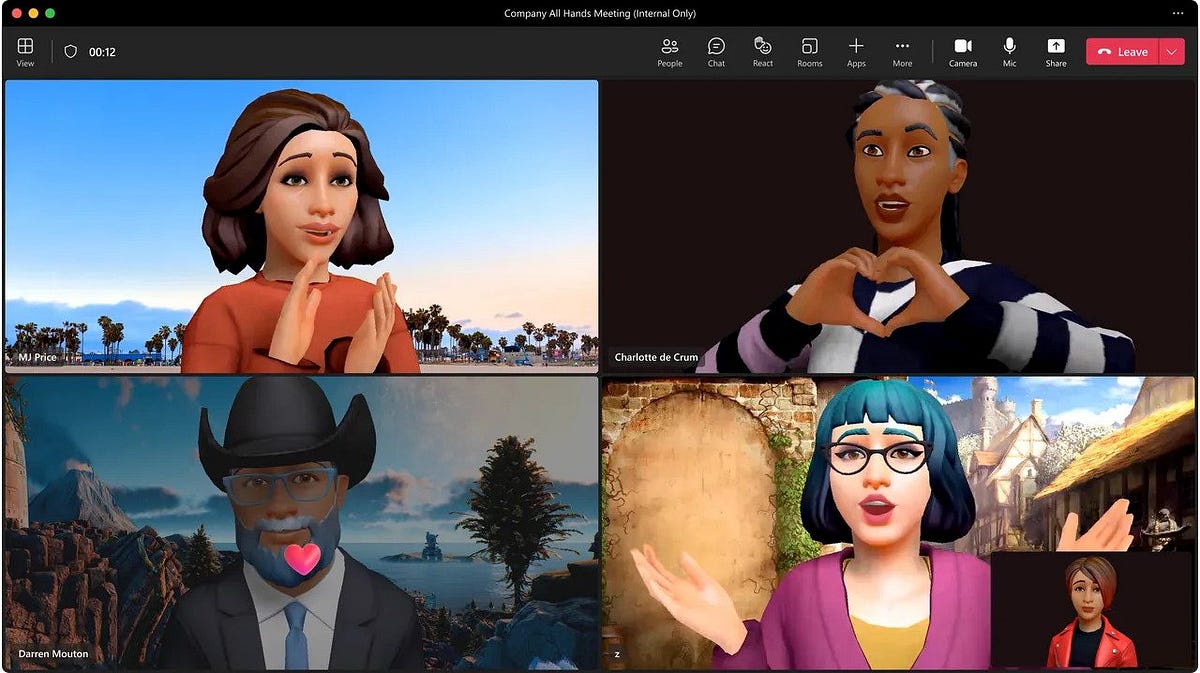The width and height of the screenshot is (1200, 673).
Task: Open the title bar ellipsis menu
Action: [x=1177, y=13]
